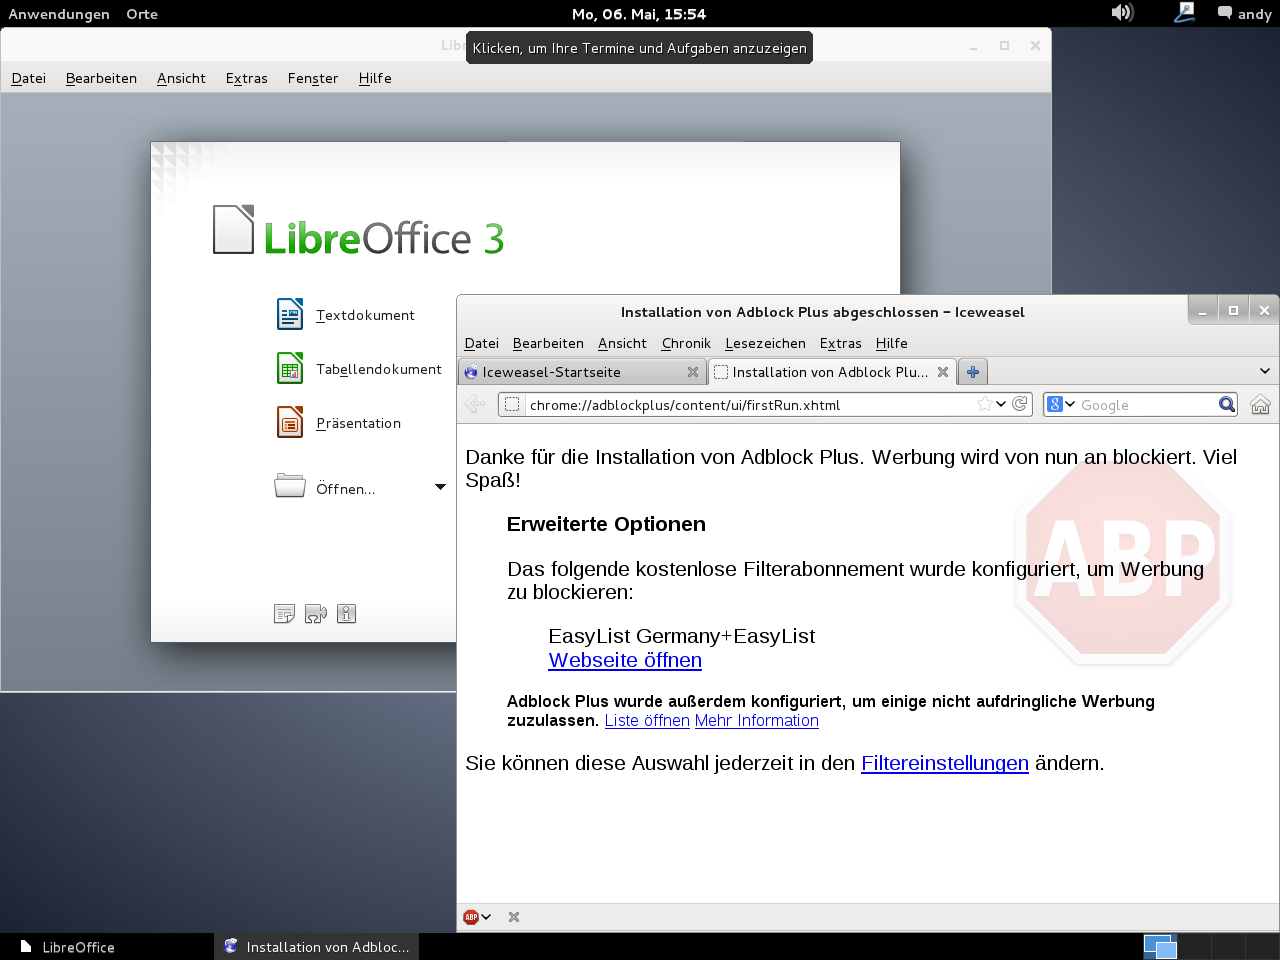Screen dimensions: 1280x960
Task: Open the Google search engine dropdown
Action: tap(1061, 404)
